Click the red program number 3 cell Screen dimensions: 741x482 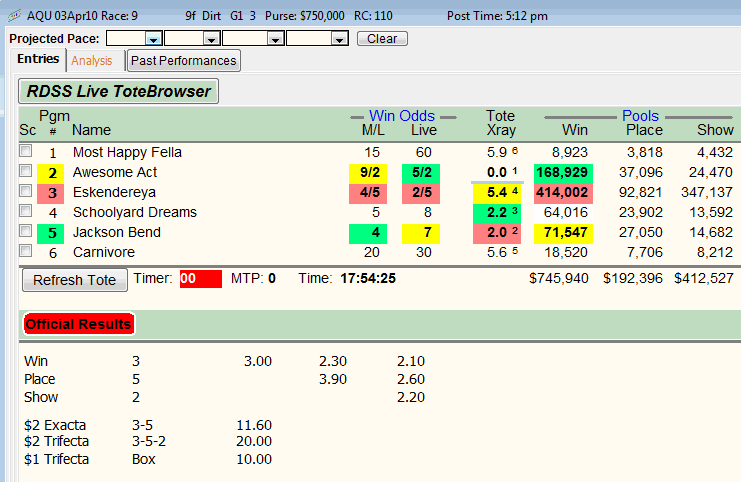52,193
